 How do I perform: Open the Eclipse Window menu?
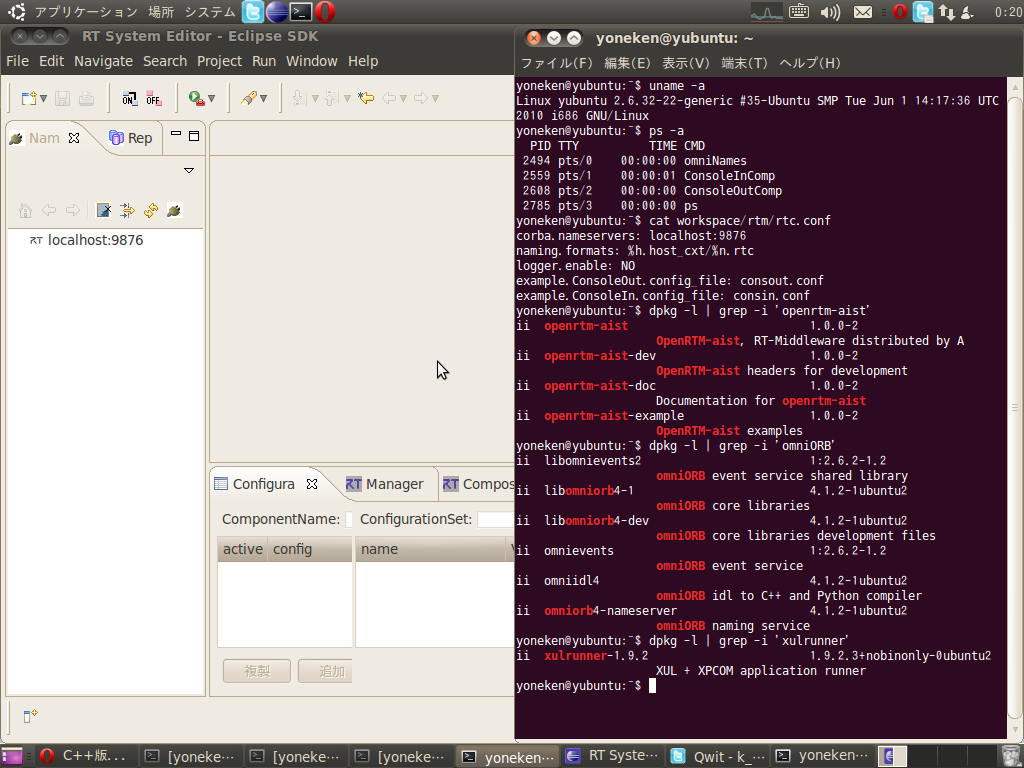(x=312, y=61)
